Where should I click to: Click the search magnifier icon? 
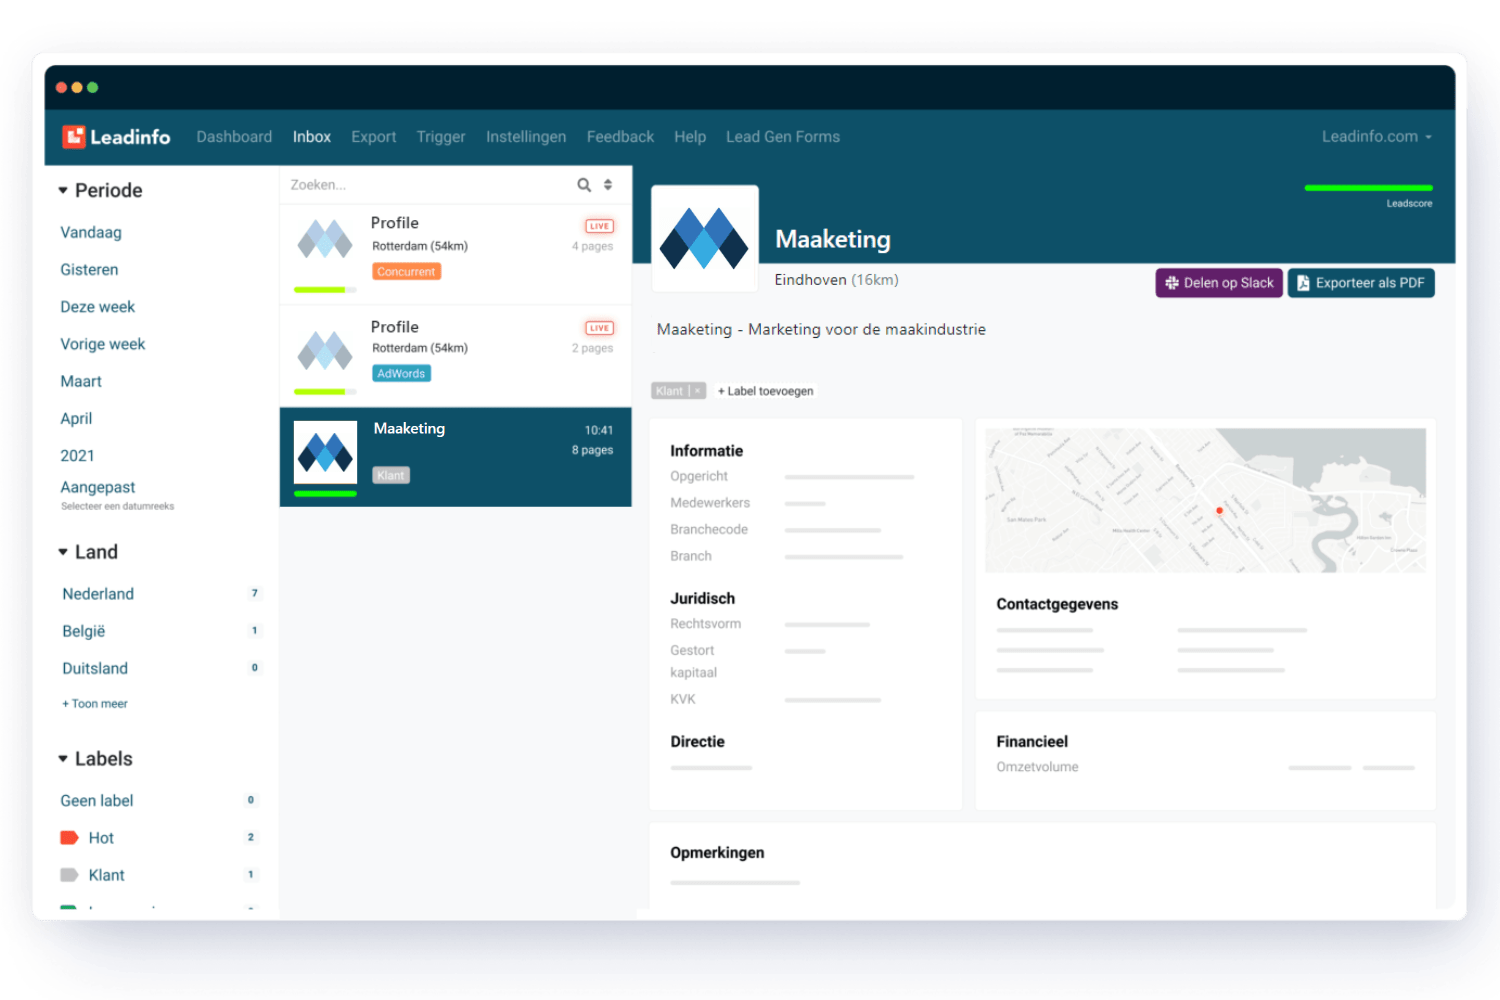point(584,185)
